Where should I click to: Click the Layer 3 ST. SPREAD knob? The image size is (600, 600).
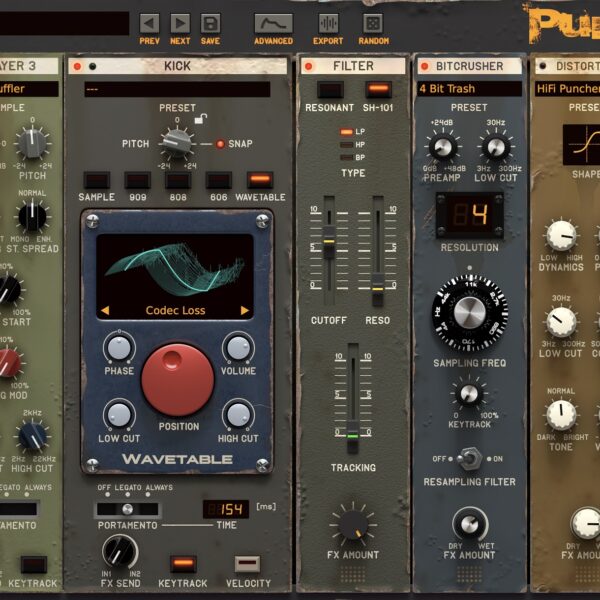click(33, 217)
